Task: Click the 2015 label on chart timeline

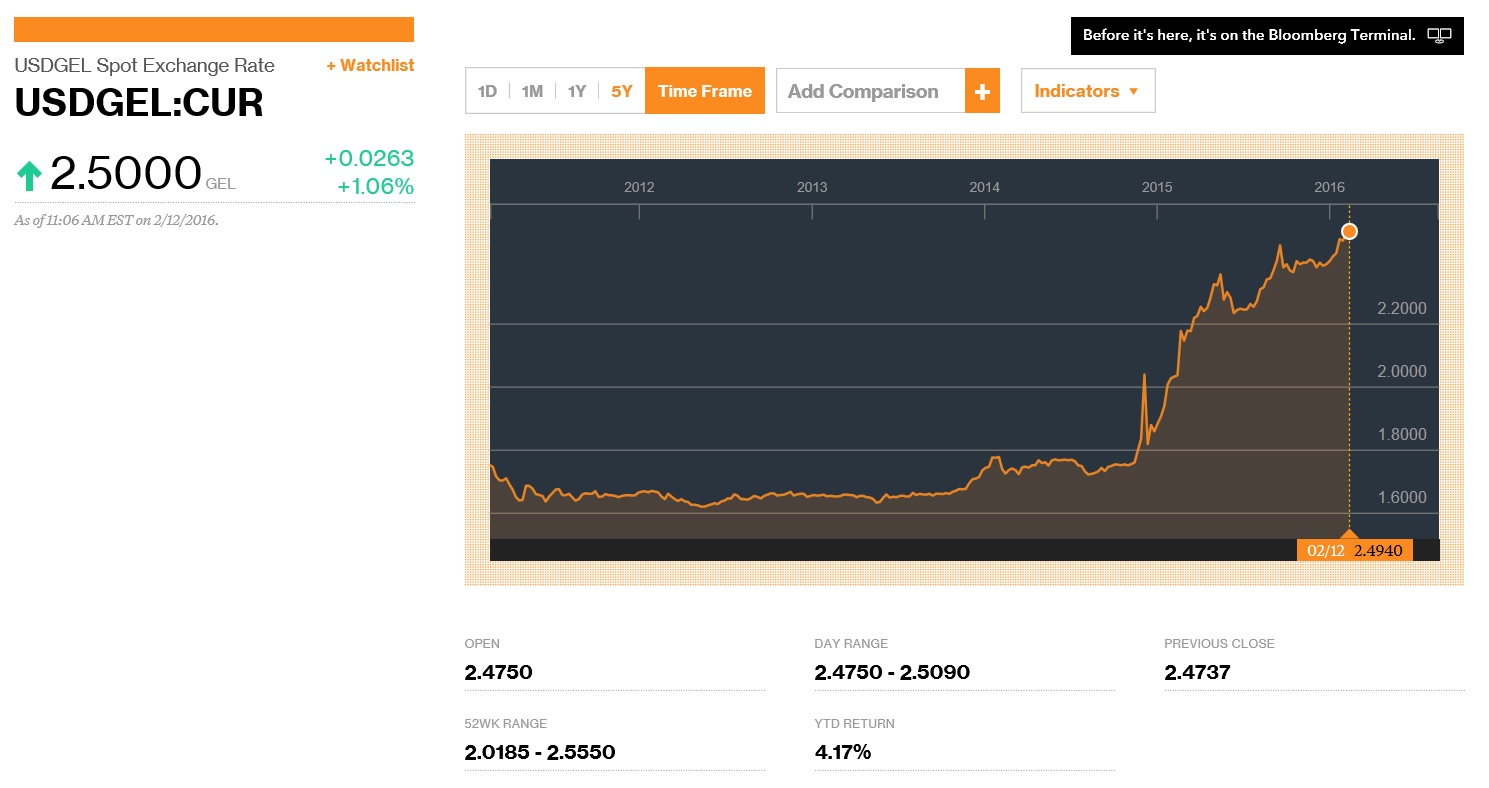Action: coord(1157,187)
